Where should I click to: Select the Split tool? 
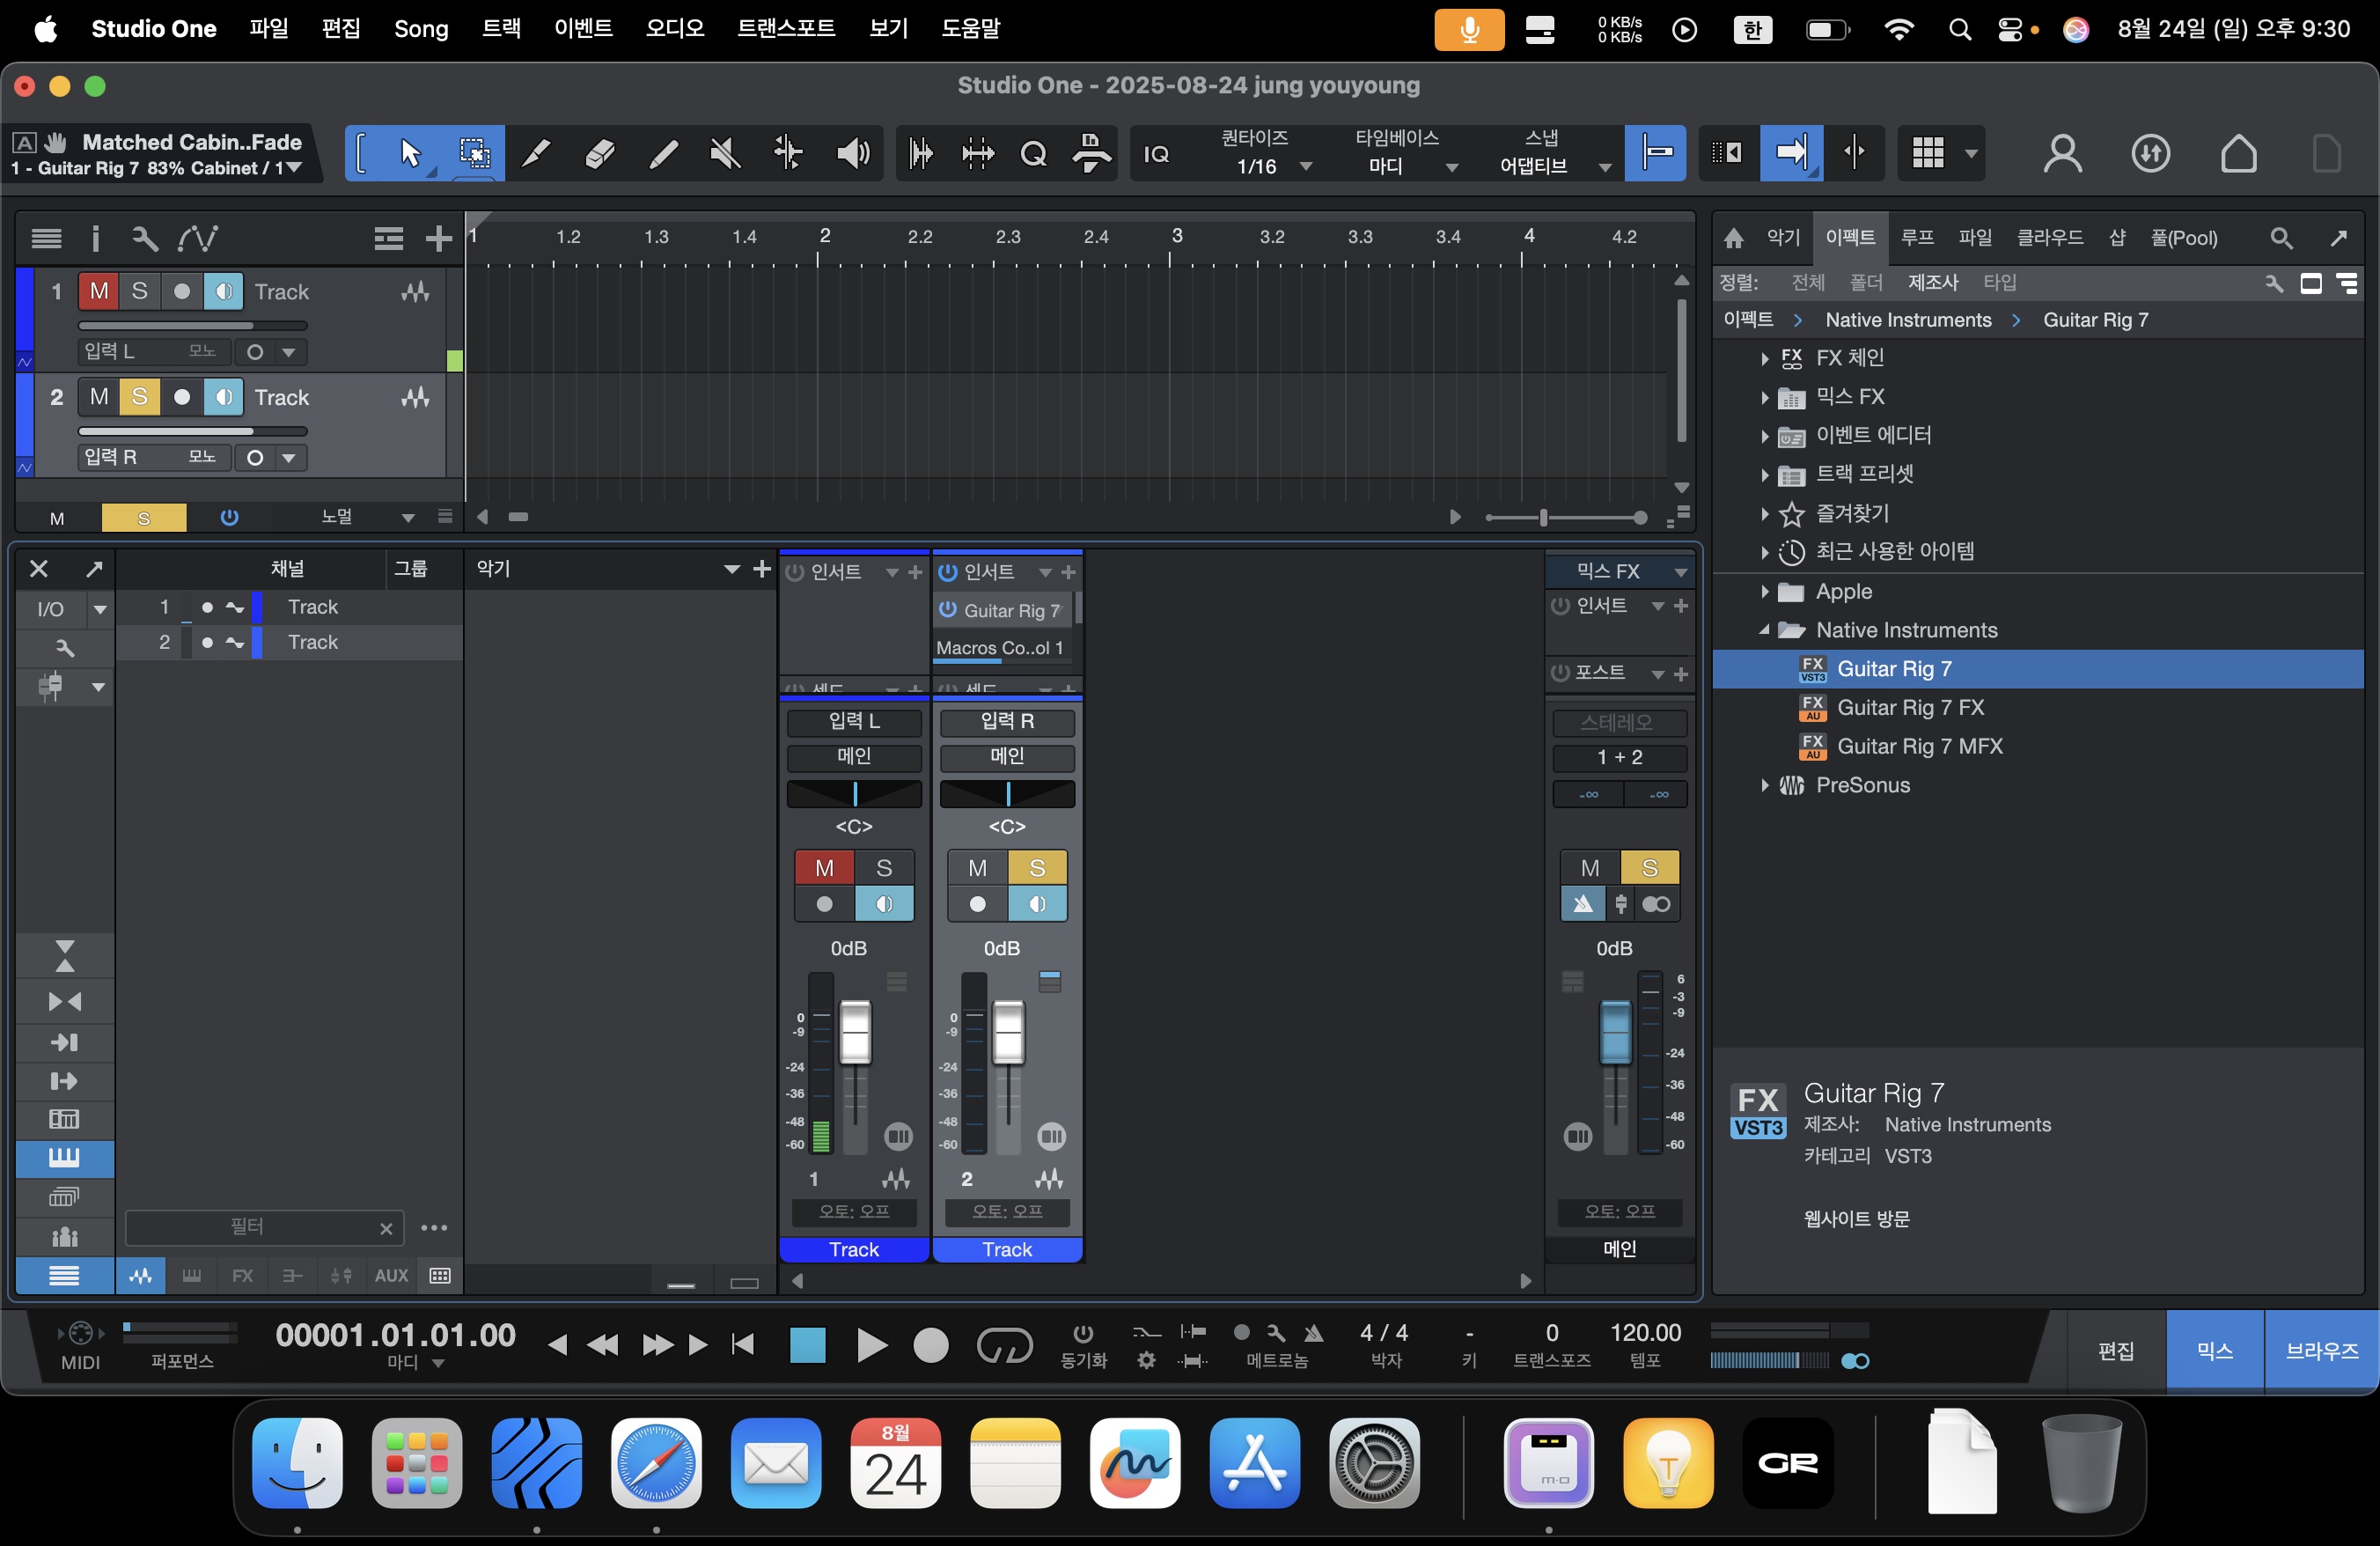(537, 153)
